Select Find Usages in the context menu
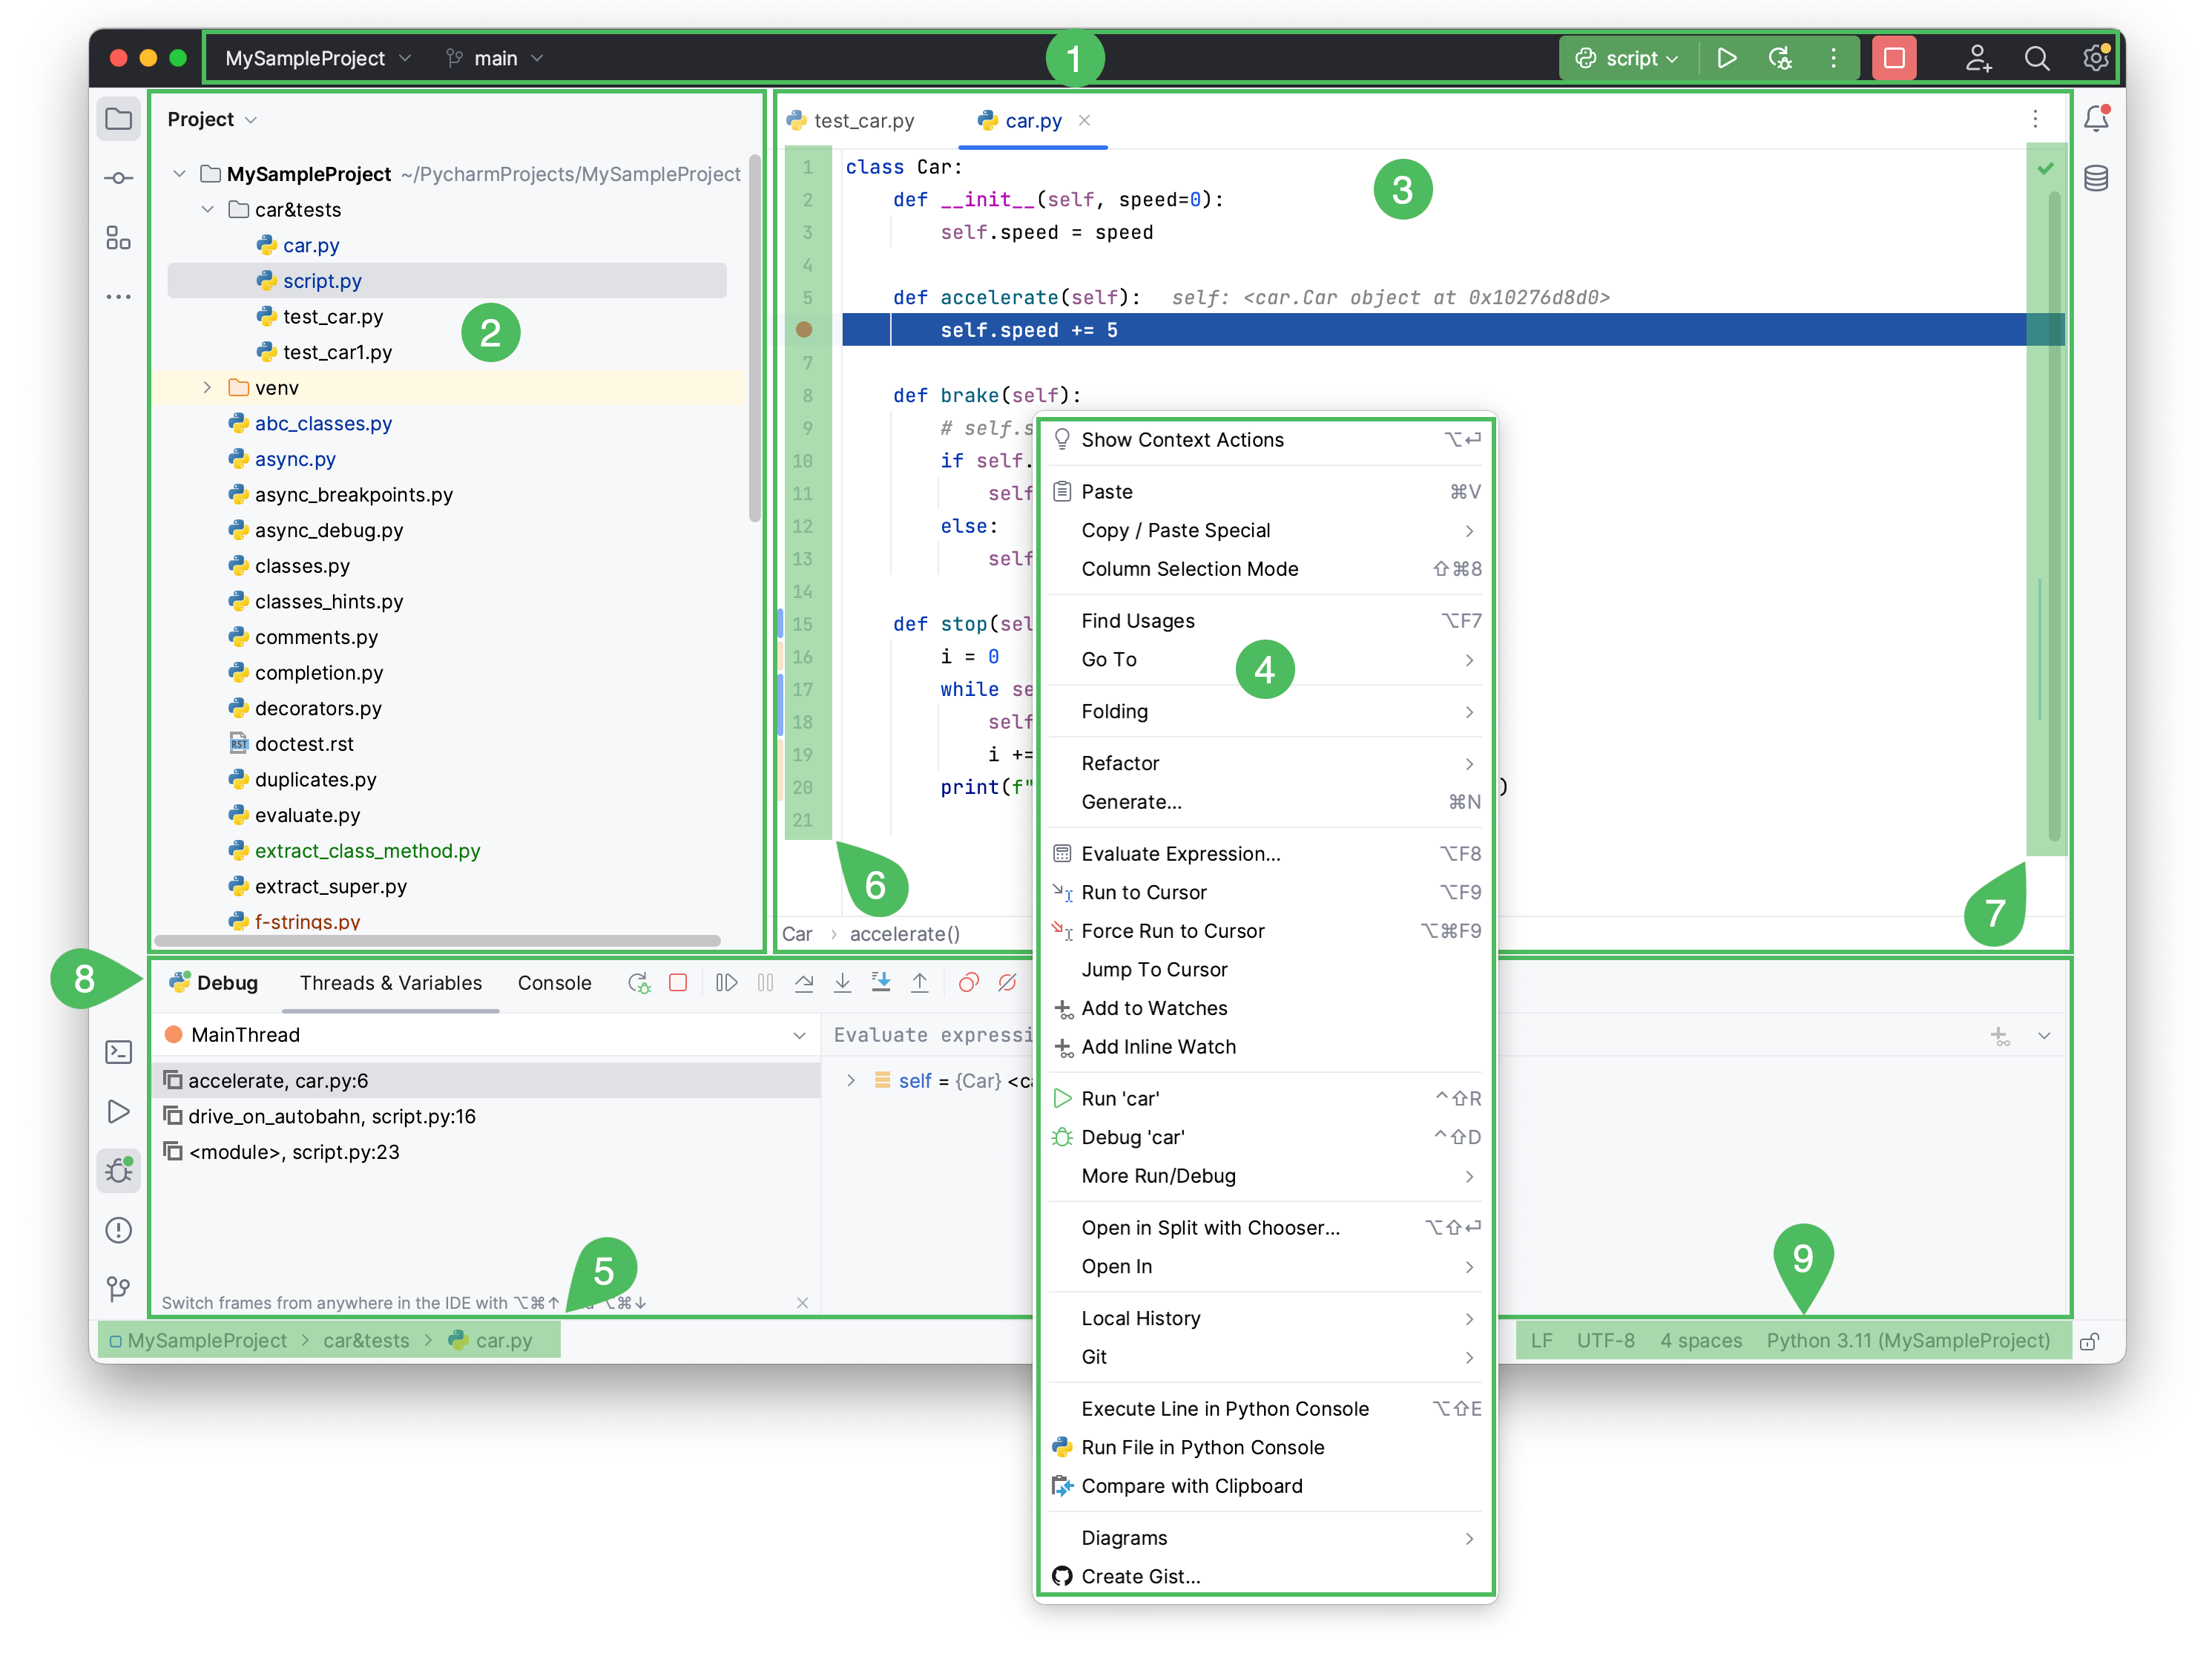 (1137, 620)
